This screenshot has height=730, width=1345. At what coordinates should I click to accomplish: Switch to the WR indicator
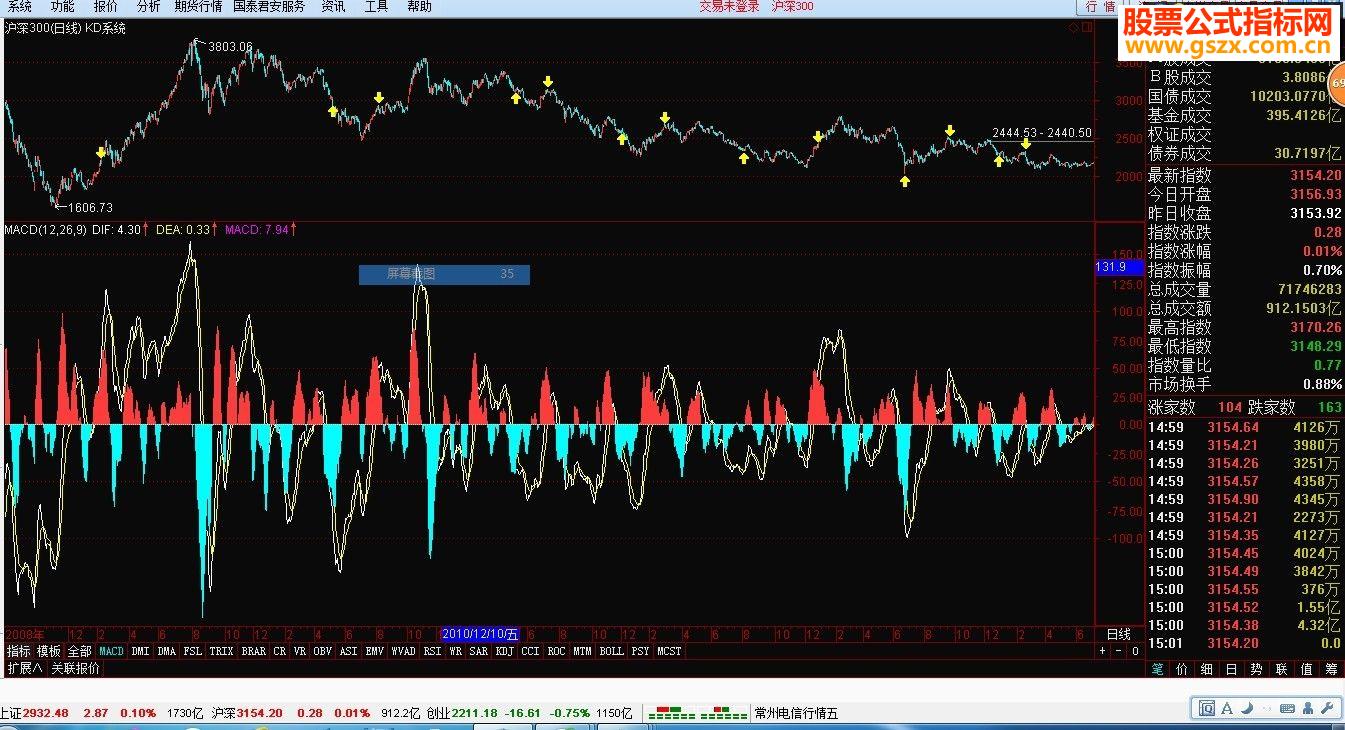pyautogui.click(x=455, y=651)
